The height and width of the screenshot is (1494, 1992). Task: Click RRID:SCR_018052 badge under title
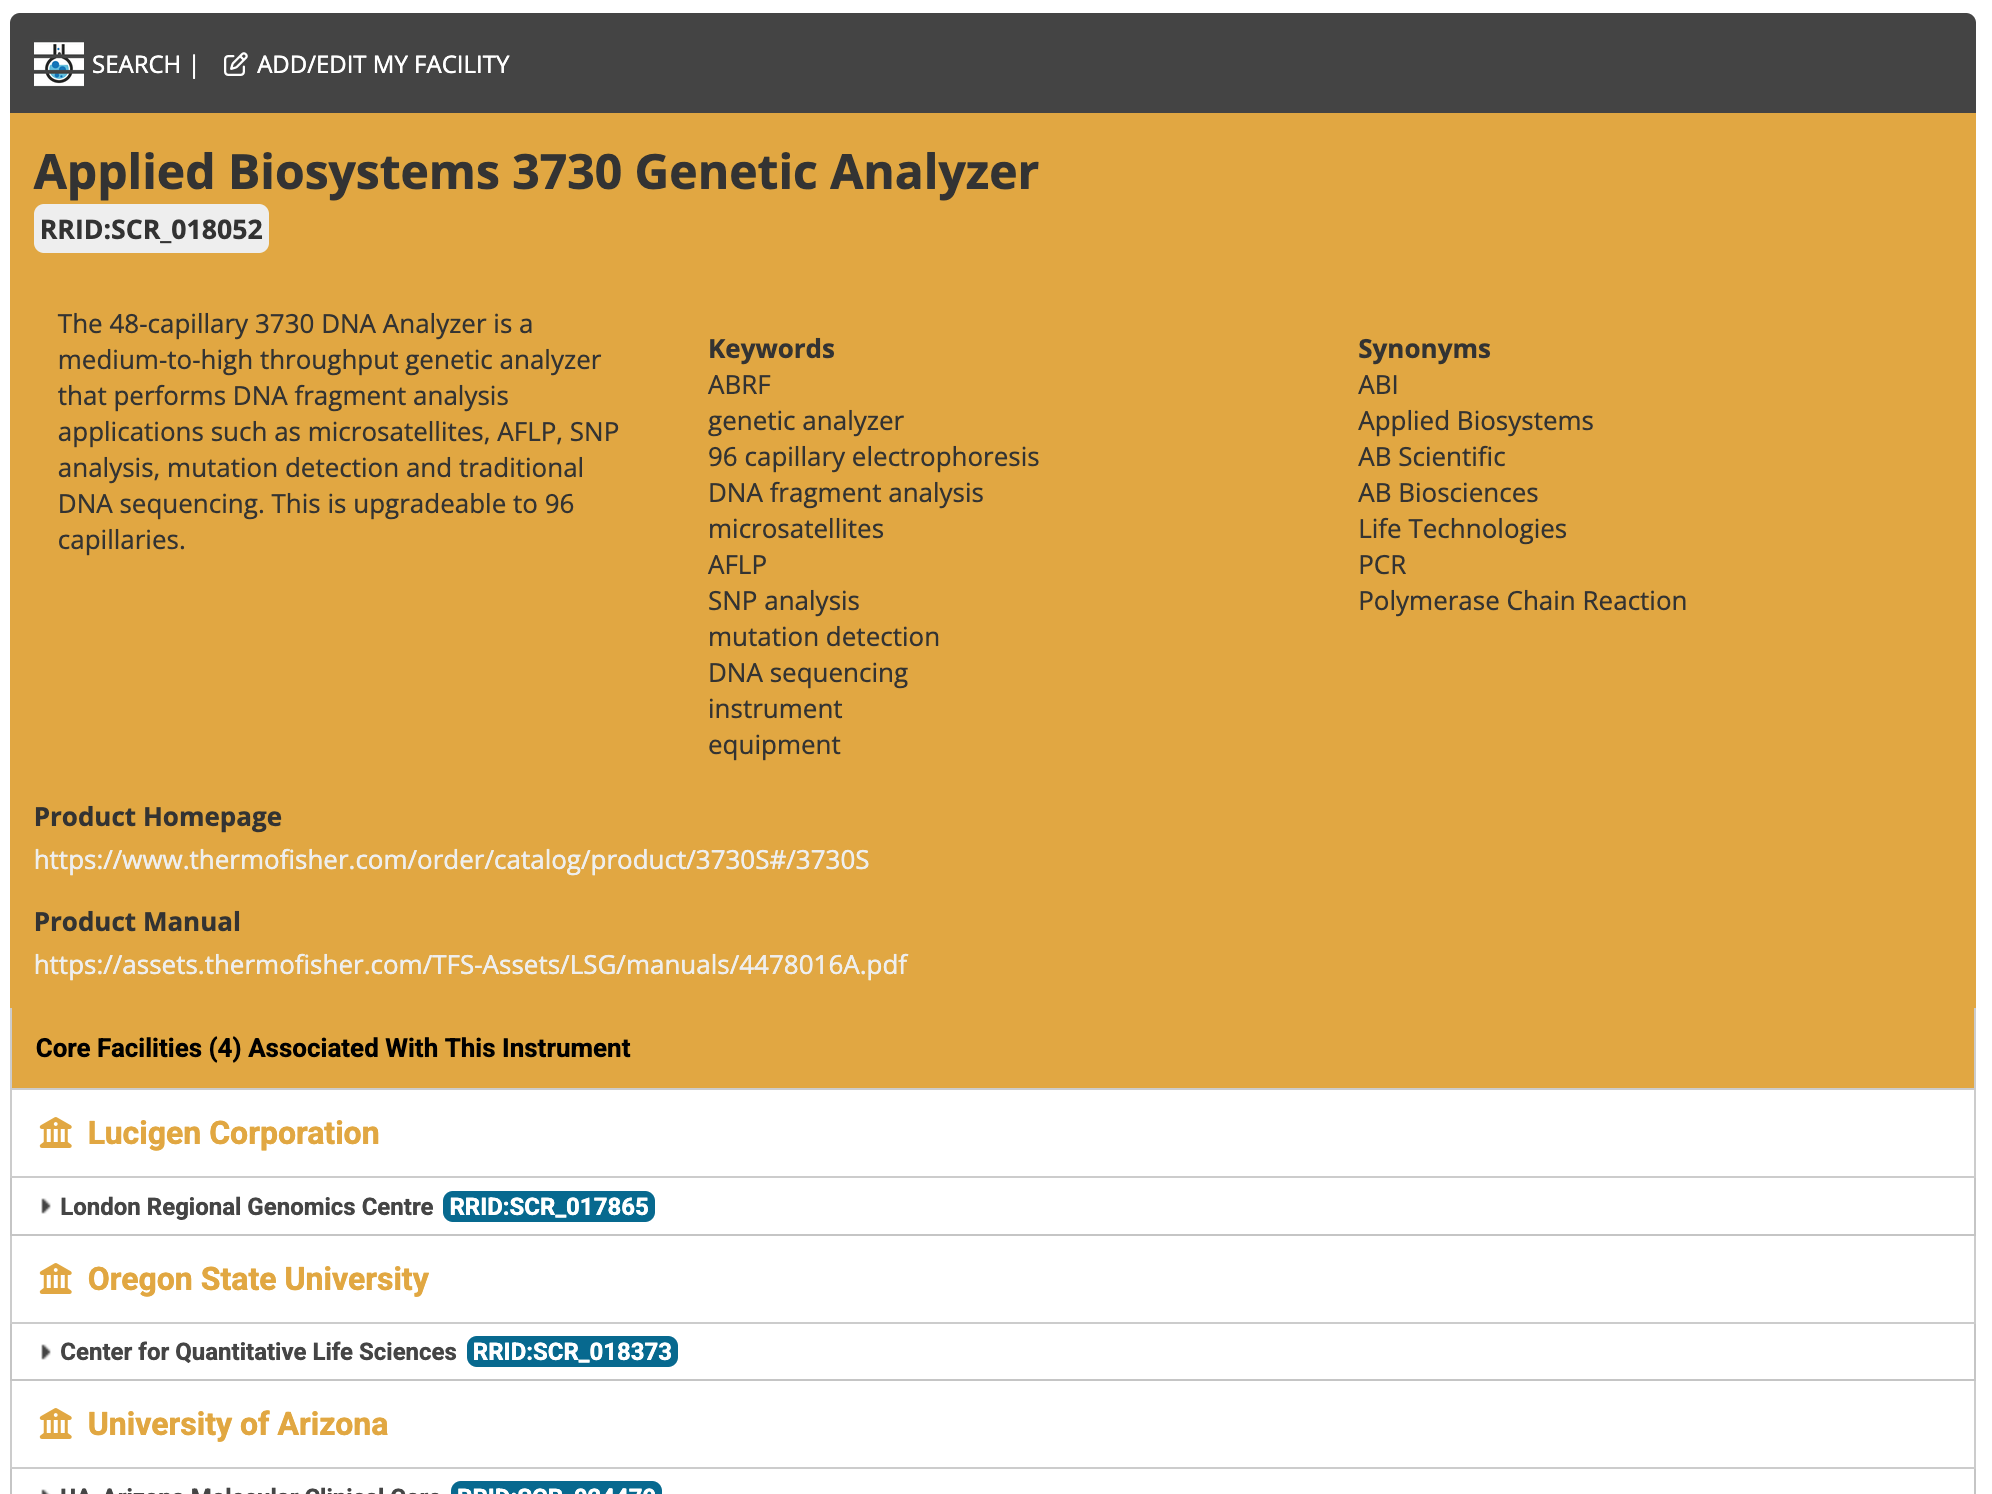click(151, 230)
